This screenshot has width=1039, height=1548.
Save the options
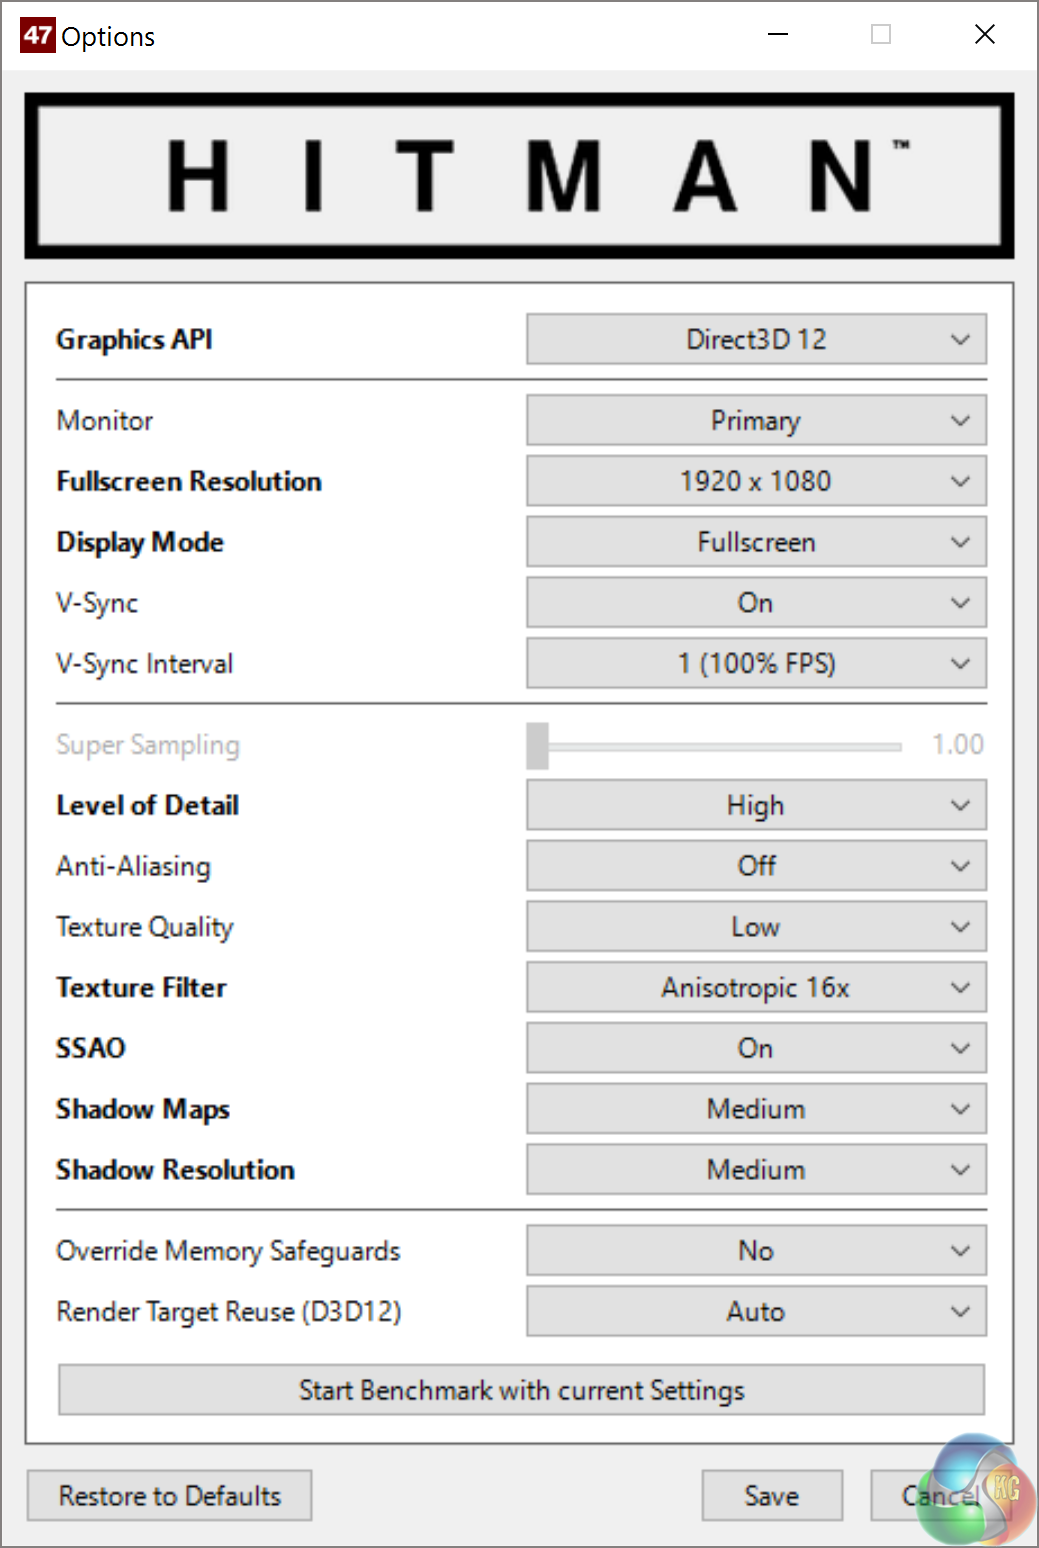772,1496
